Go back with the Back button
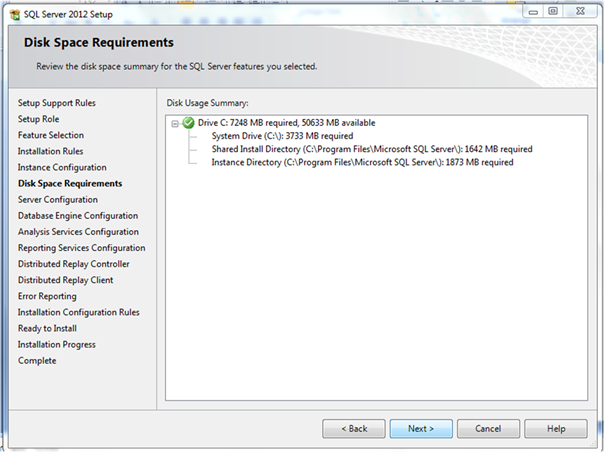 pyautogui.click(x=354, y=429)
